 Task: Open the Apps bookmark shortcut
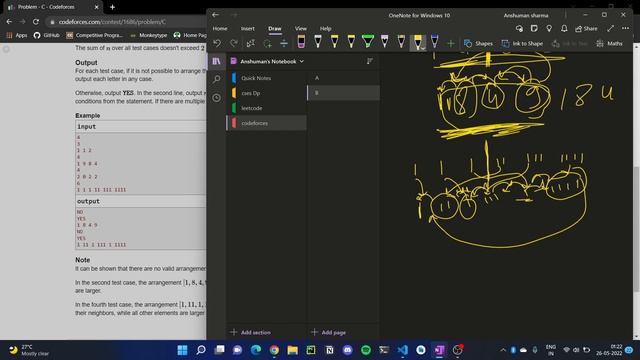pyautogui.click(x=17, y=36)
